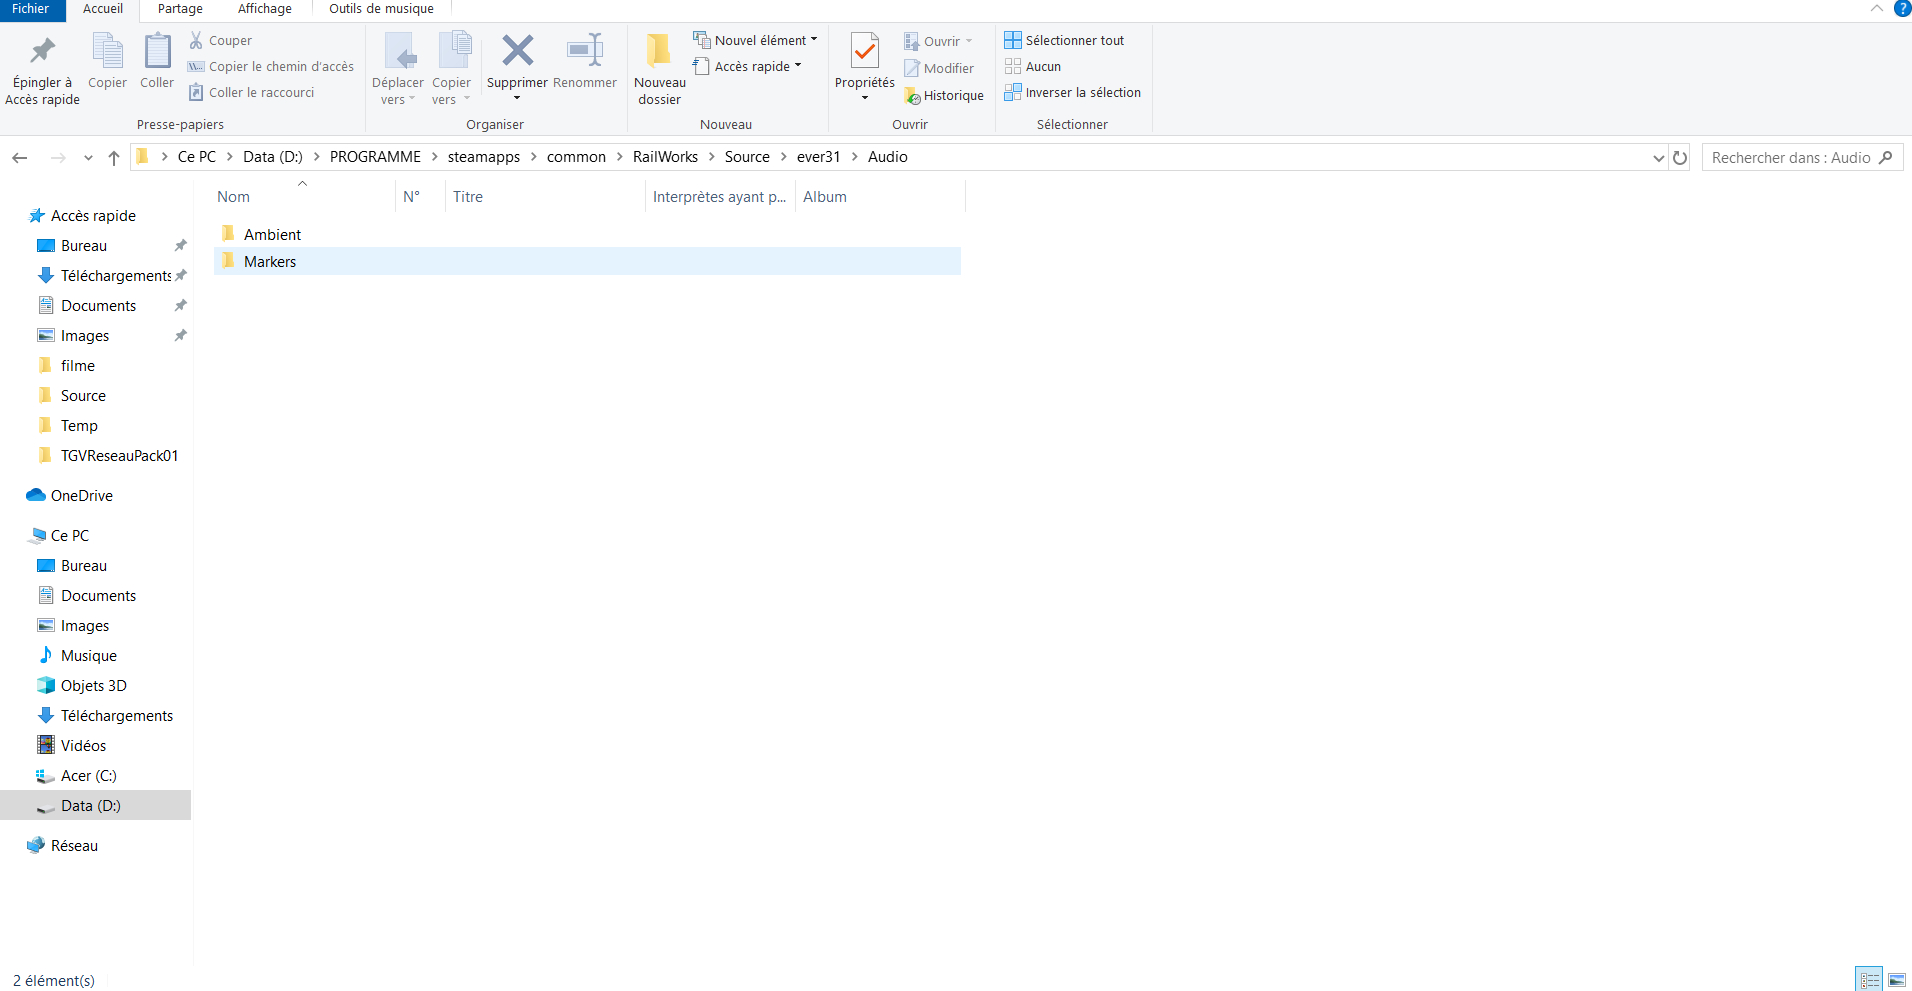Rename item with Renommer
The height and width of the screenshot is (991, 1912).
(x=585, y=62)
